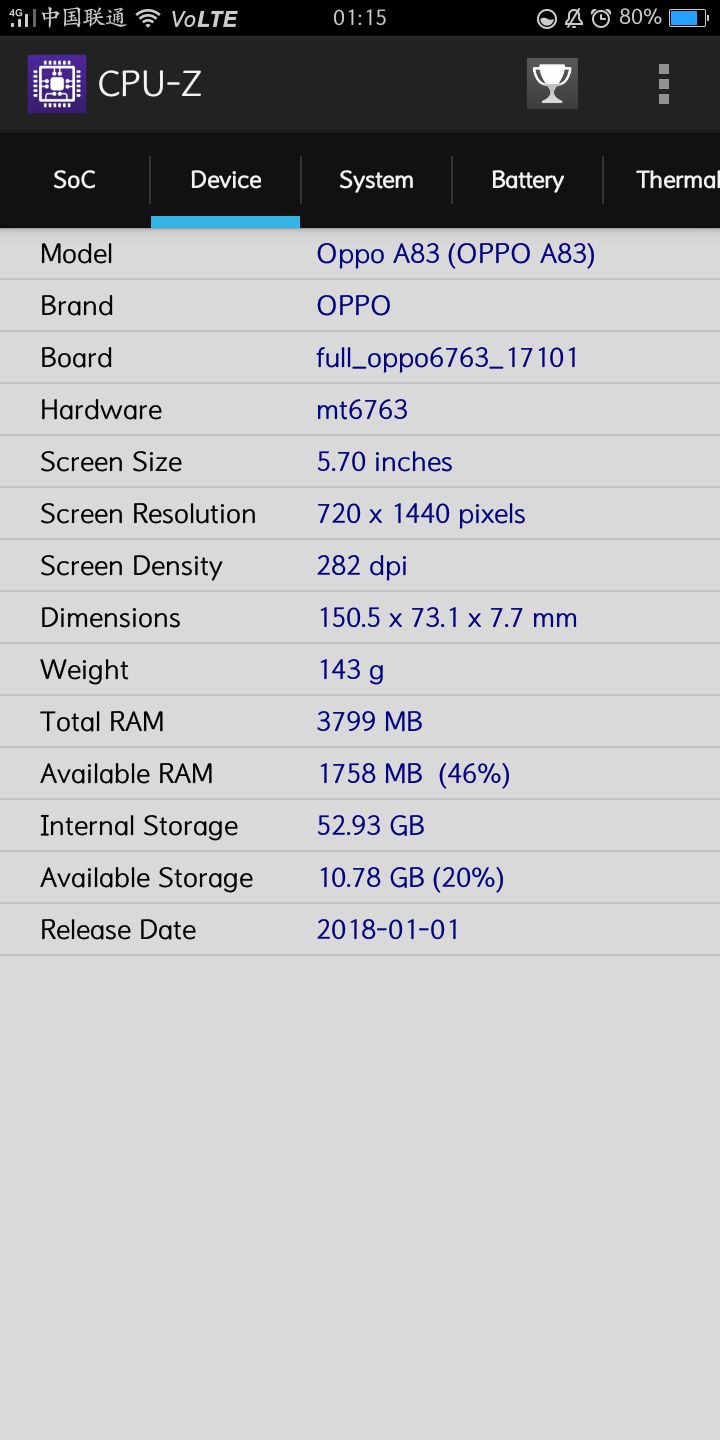This screenshot has width=720, height=1440.
Task: Tap the Total RAM 3799 MB row
Action: click(x=360, y=722)
